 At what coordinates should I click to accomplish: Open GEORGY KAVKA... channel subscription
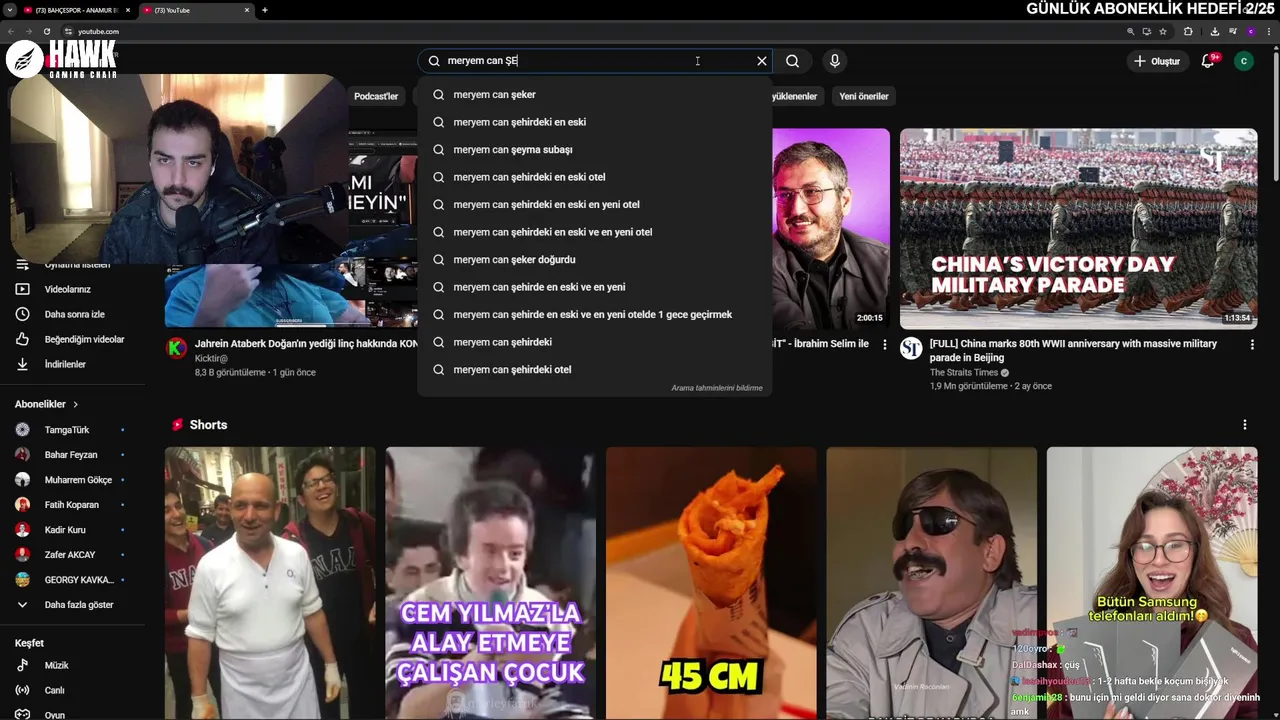(79, 580)
